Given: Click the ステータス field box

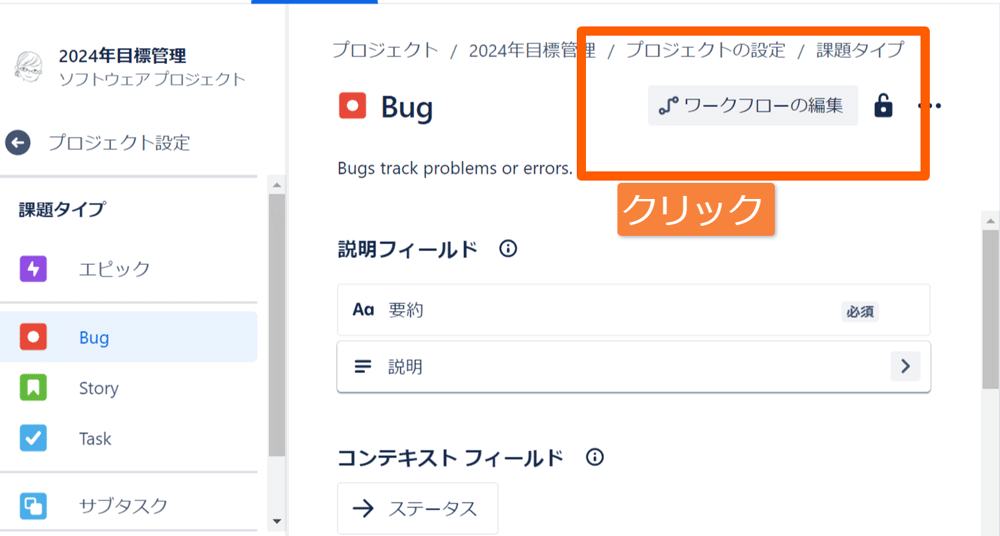Looking at the screenshot, I should (417, 509).
